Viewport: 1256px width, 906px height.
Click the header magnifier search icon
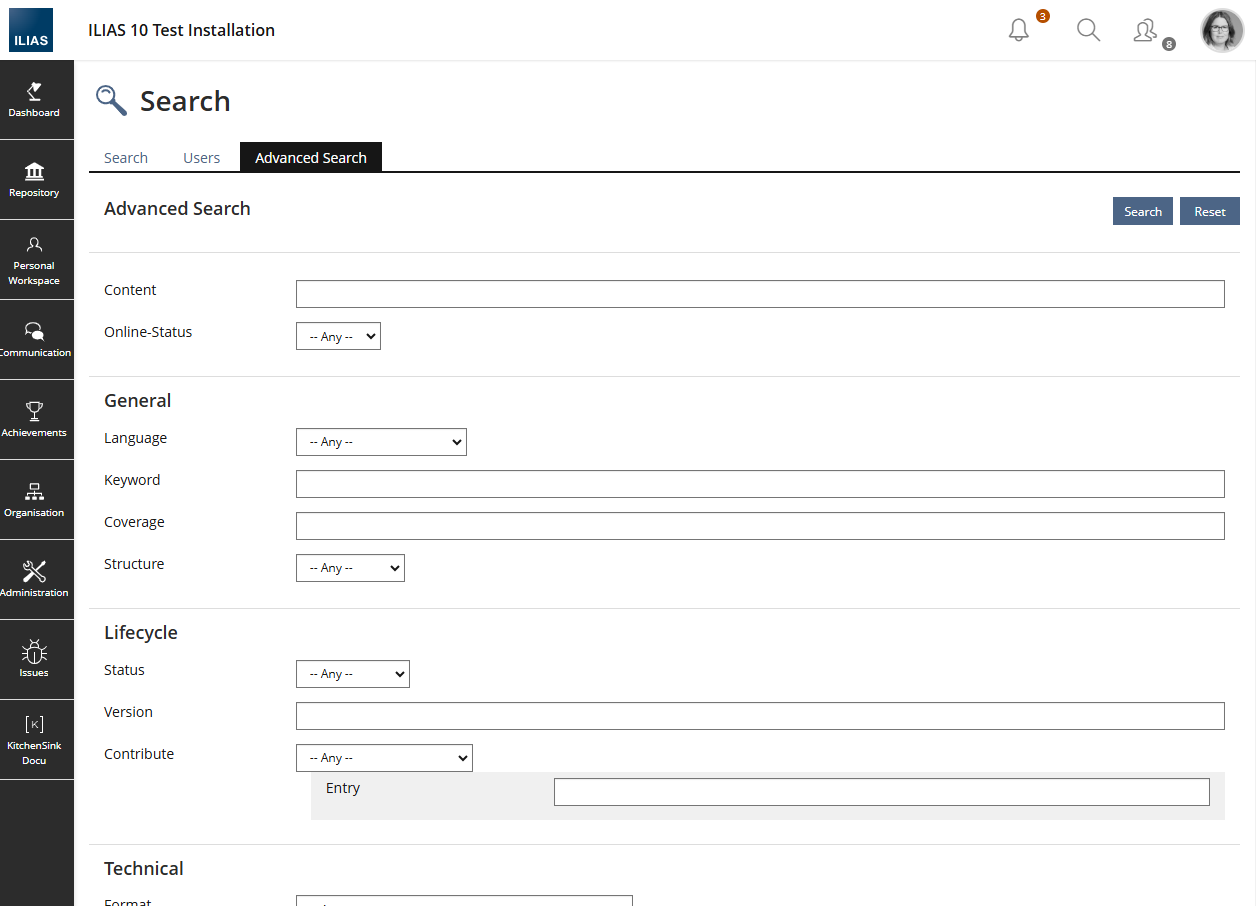tap(1088, 31)
